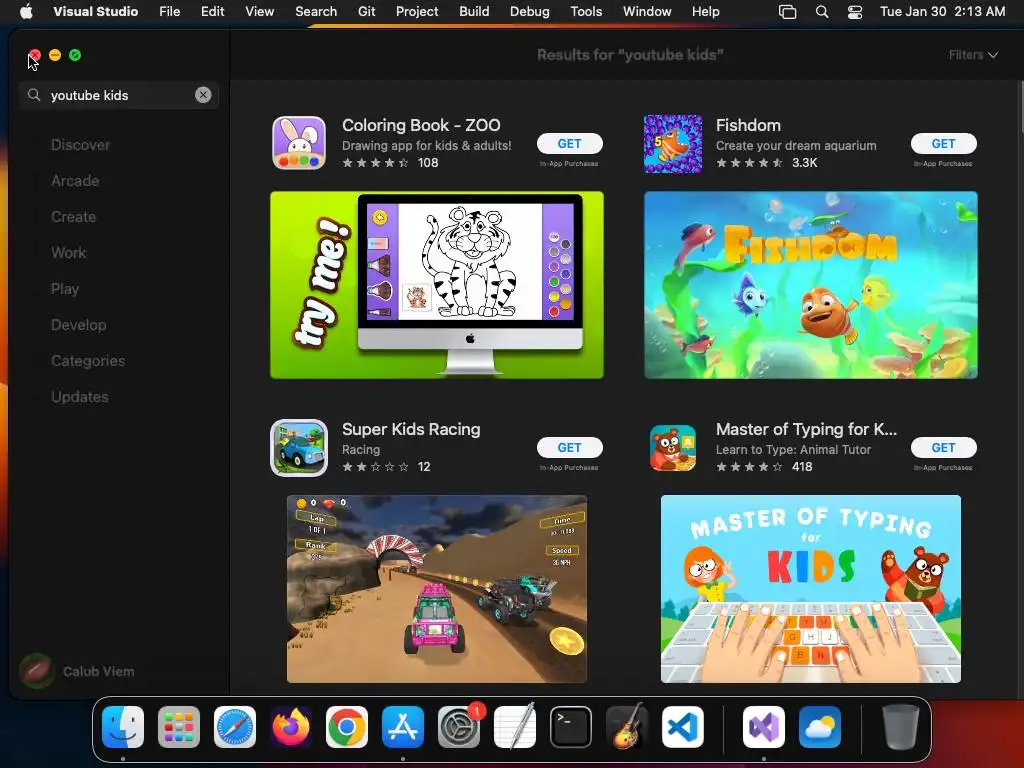
Task: Open the Debug menu
Action: tap(530, 11)
